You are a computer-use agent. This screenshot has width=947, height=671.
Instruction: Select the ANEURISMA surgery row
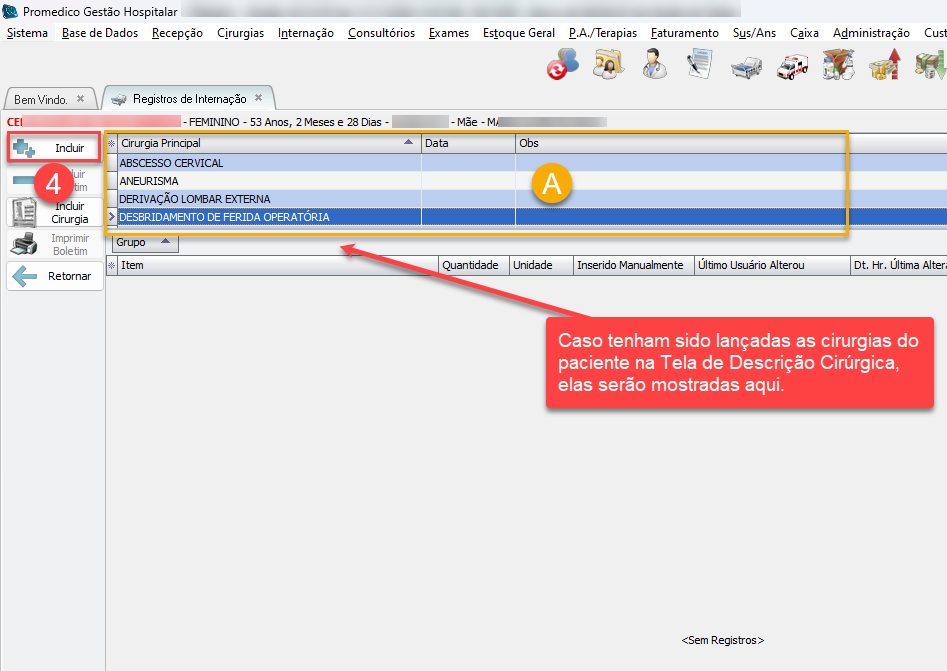268,181
